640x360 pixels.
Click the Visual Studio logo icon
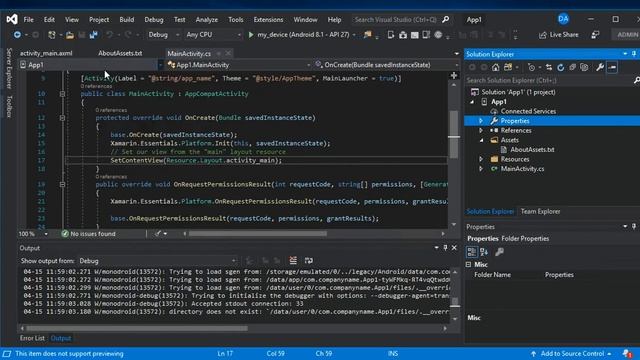(12, 19)
